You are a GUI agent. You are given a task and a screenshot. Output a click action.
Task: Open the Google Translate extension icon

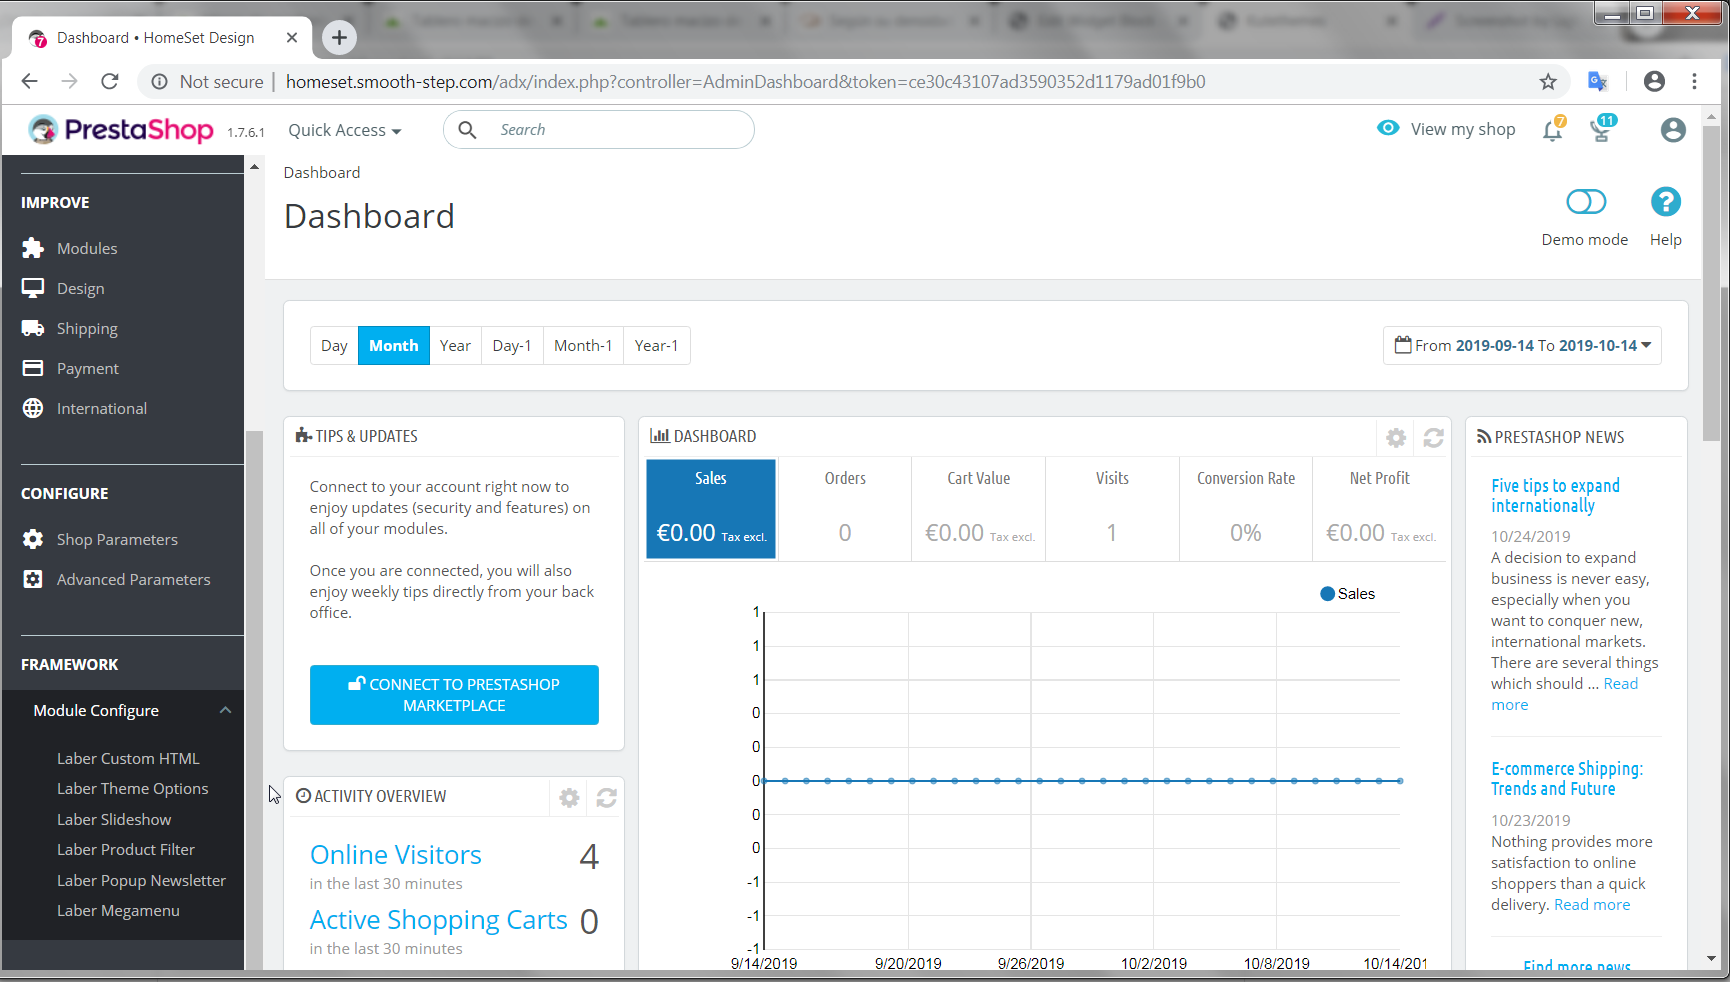click(1598, 82)
